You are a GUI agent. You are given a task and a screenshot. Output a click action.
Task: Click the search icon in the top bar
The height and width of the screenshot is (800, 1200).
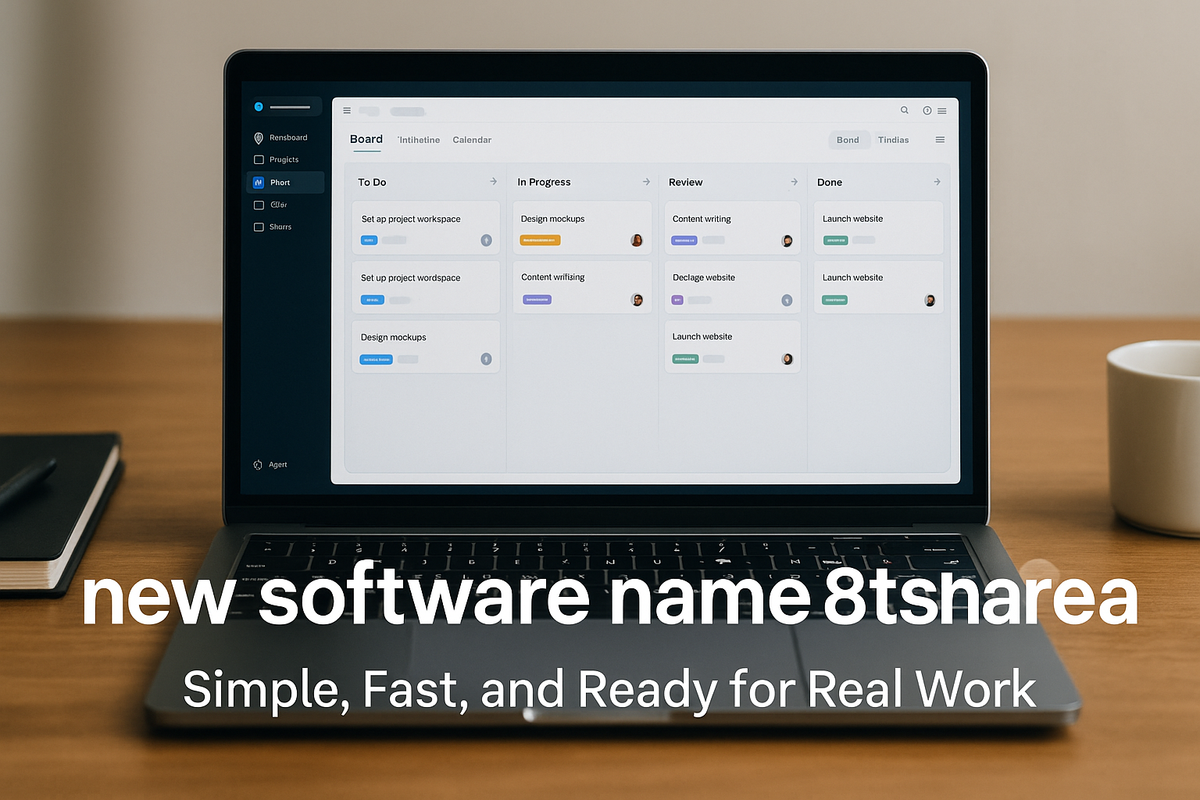click(904, 110)
